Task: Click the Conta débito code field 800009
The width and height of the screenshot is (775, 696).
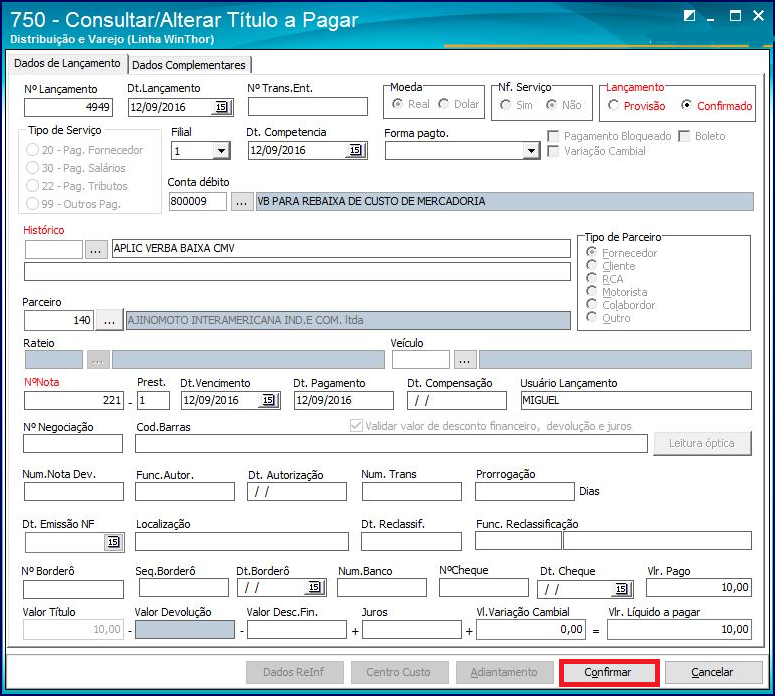Action: (198, 202)
